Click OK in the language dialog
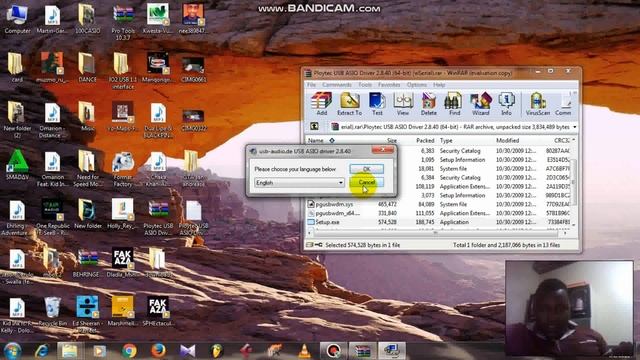 click(x=367, y=169)
